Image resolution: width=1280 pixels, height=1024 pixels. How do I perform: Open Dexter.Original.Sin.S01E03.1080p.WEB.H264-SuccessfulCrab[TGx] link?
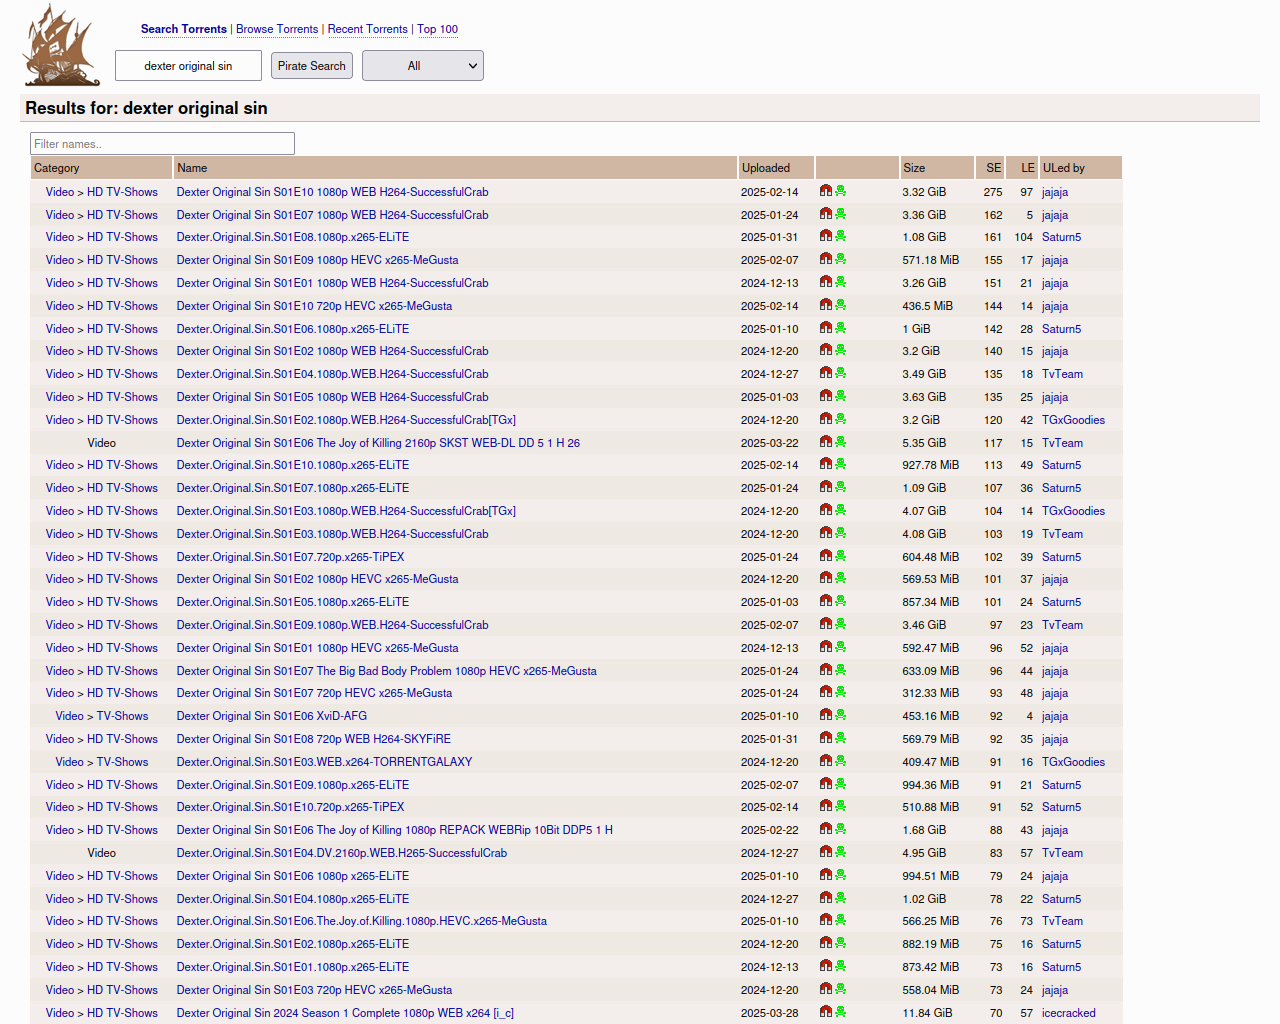346,511
